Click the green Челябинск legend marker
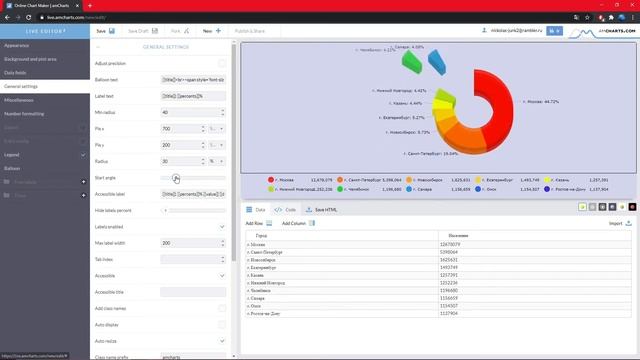The image size is (640, 360). [x=340, y=189]
